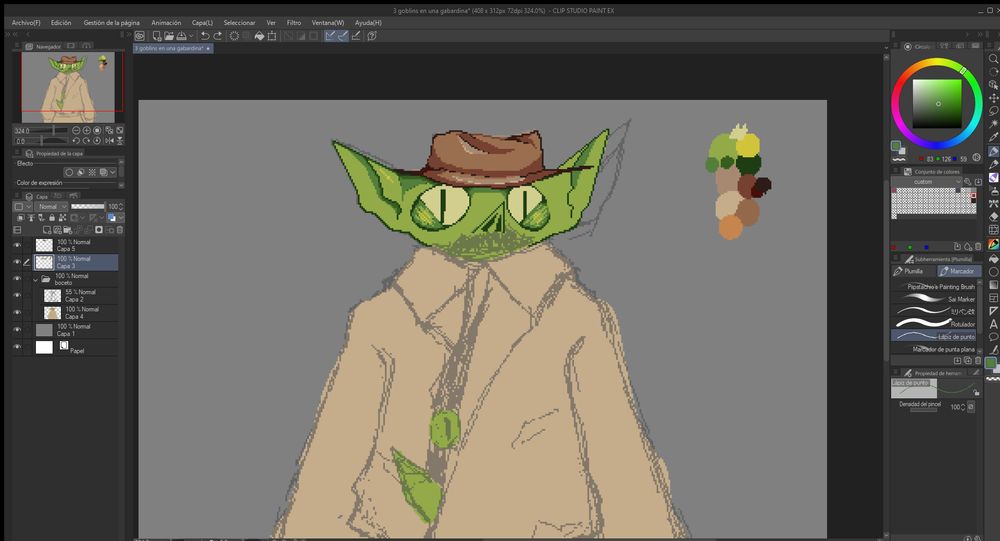Click the Fill bucket command bar icon
The image size is (1000, 541).
point(260,36)
